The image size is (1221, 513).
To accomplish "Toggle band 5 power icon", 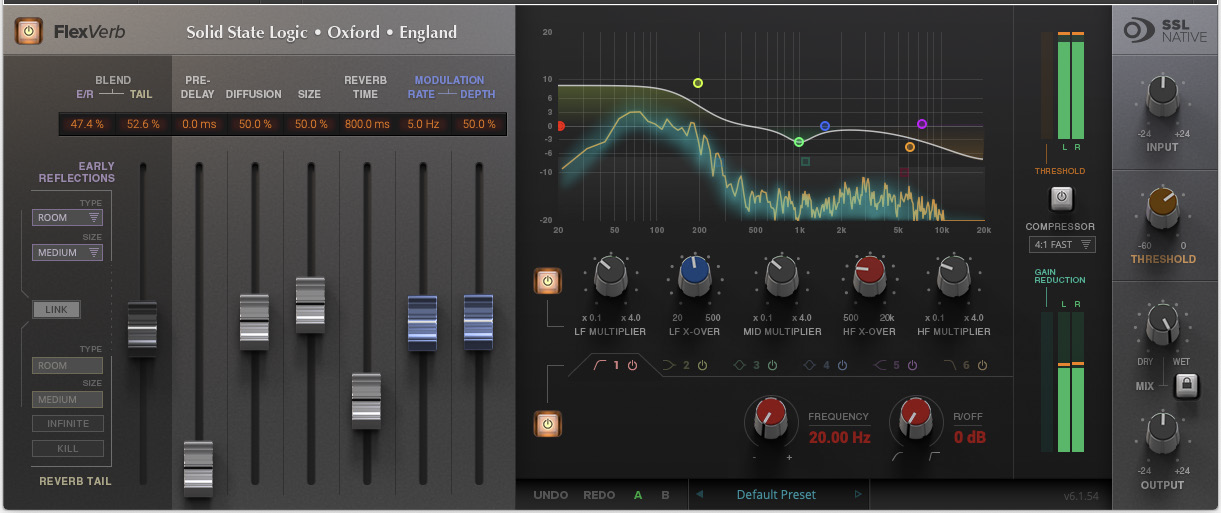I will 912,366.
